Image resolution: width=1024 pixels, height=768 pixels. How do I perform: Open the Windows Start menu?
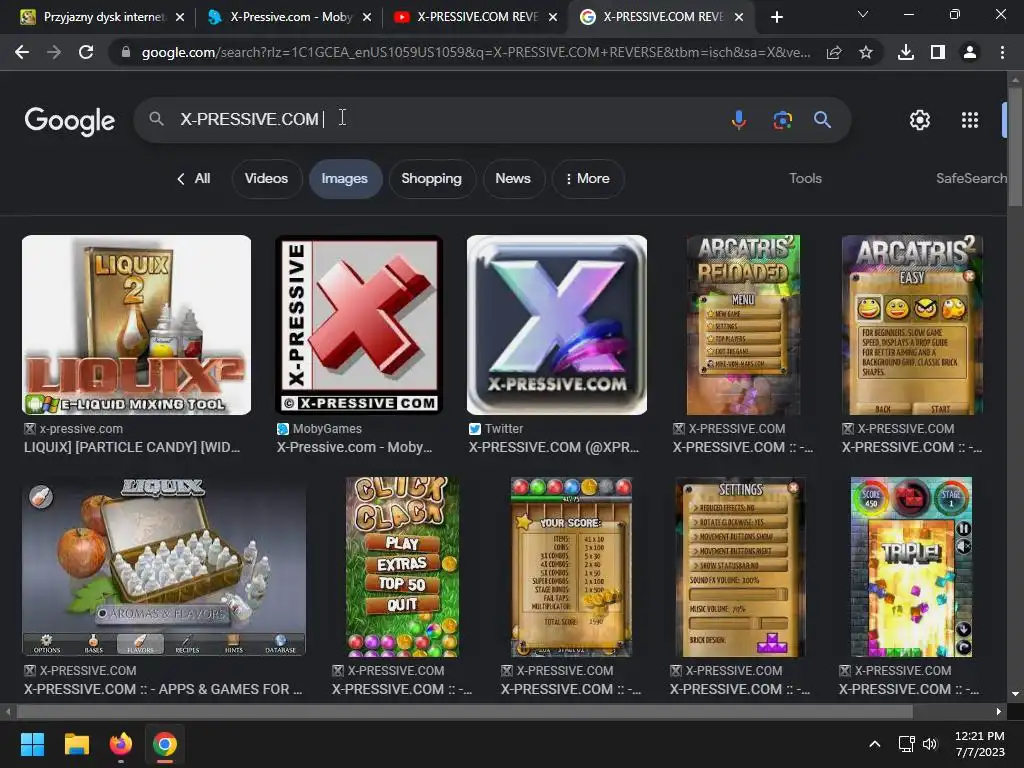point(32,744)
